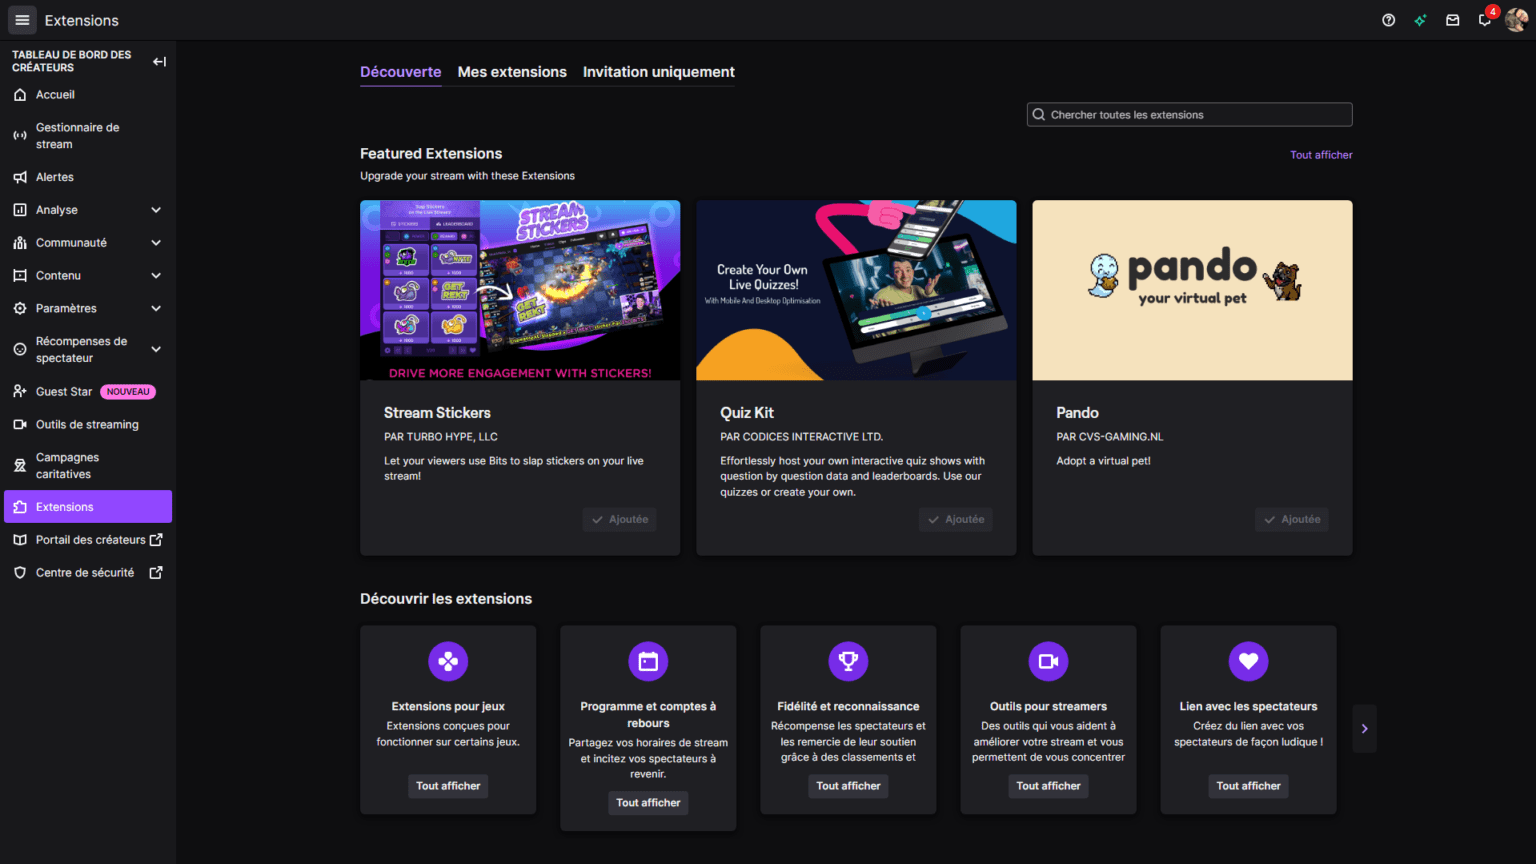Open the external Portail des créateurs link arrow

[x=156, y=540]
